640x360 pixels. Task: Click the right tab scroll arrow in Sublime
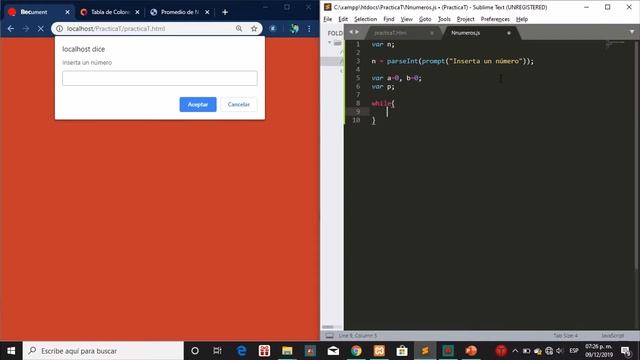tap(357, 32)
